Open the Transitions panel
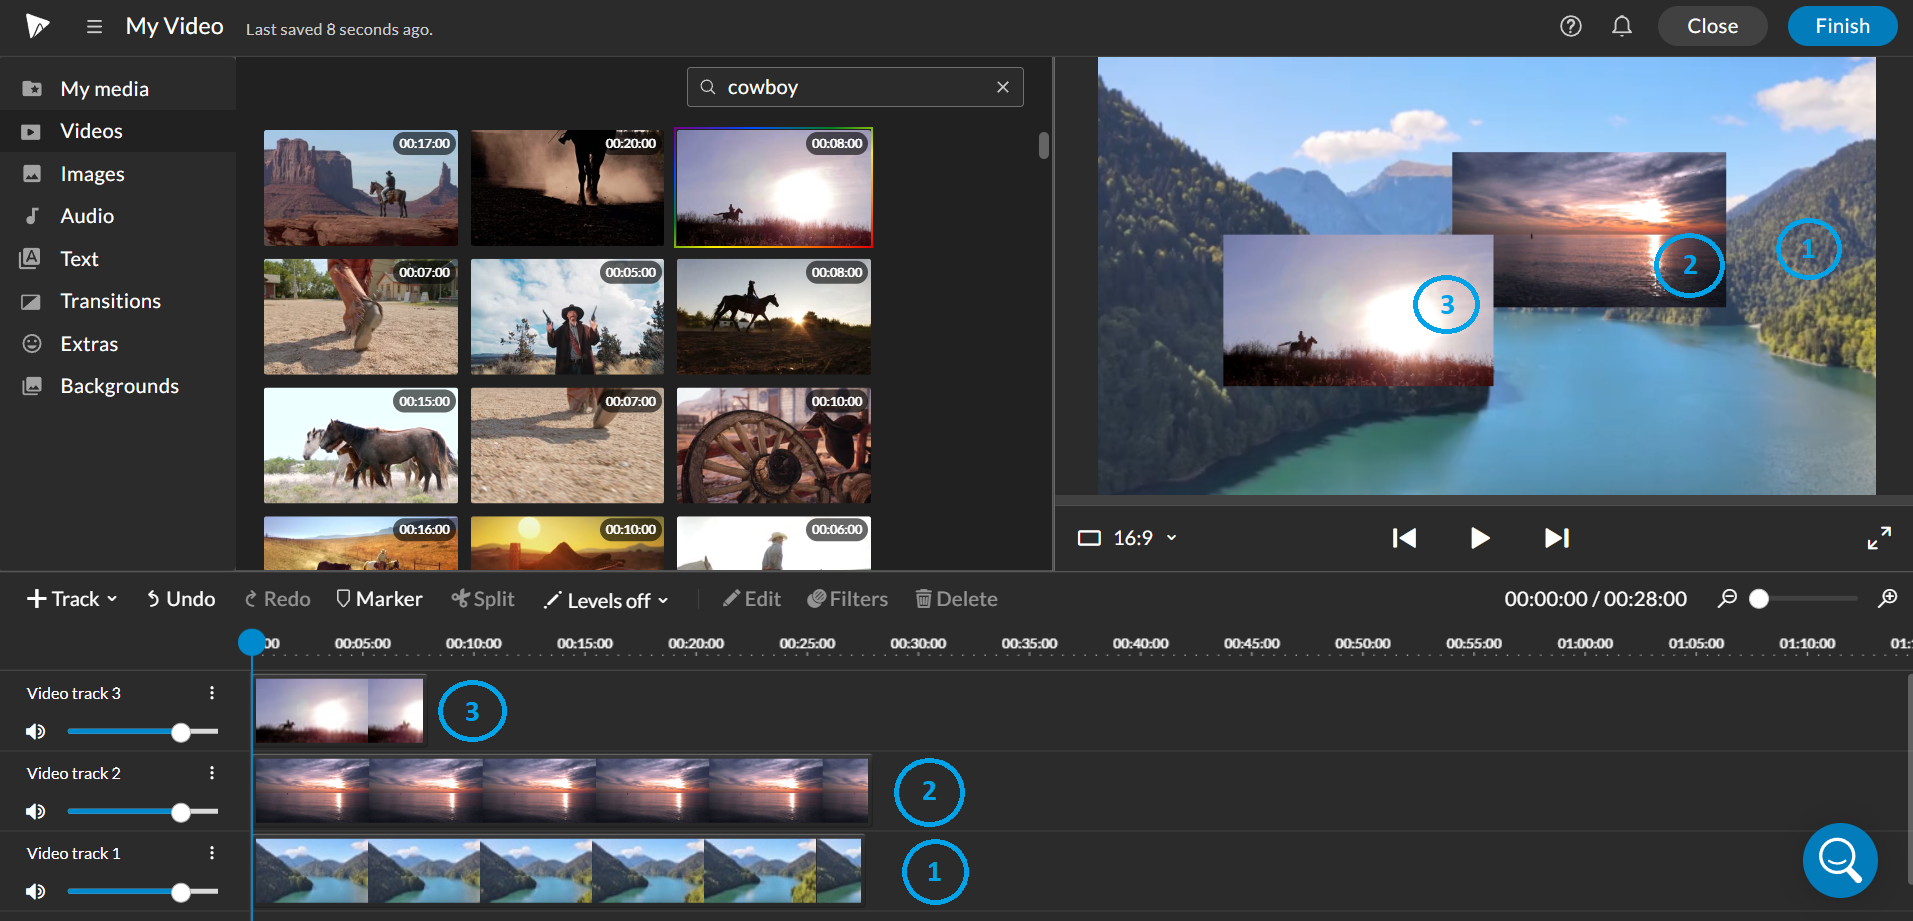1913x921 pixels. tap(111, 300)
